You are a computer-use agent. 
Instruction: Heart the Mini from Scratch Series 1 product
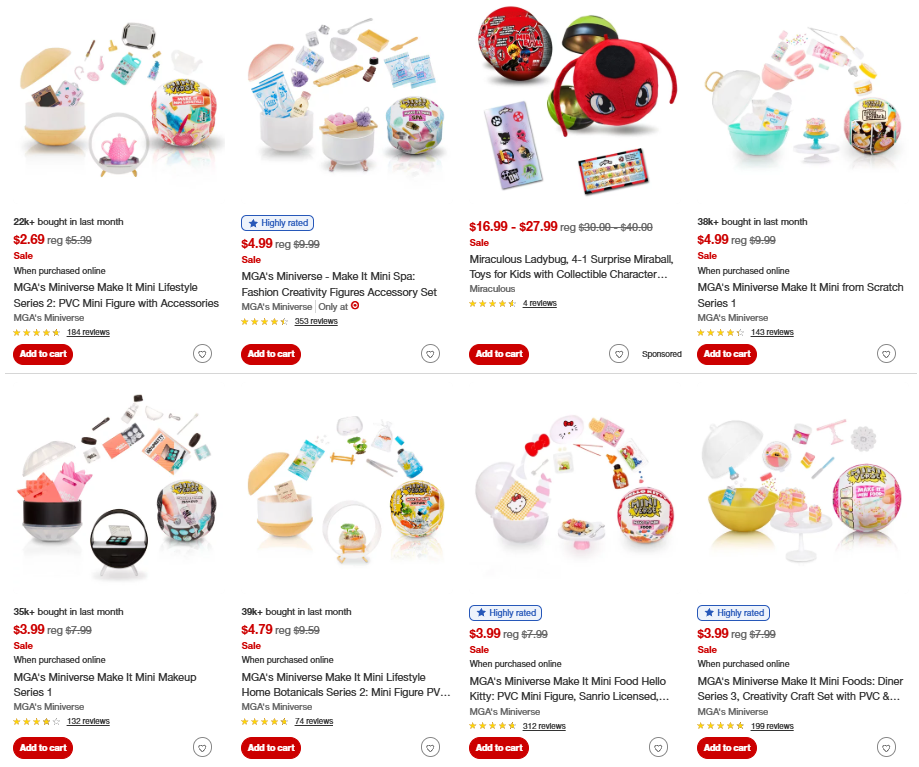pos(886,354)
